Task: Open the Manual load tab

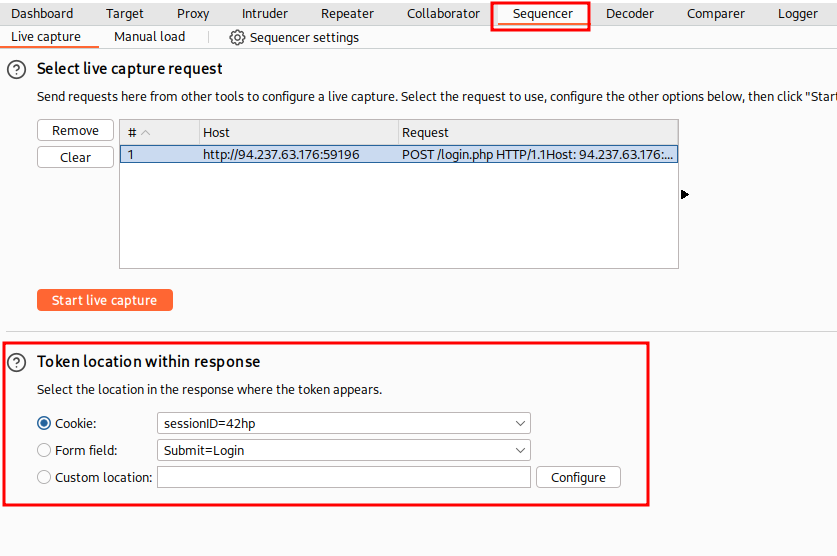Action: coord(149,37)
